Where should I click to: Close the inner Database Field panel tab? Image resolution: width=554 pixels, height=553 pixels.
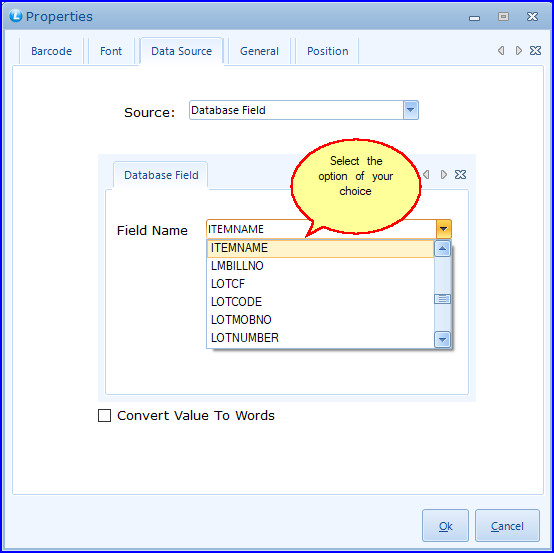click(460, 175)
